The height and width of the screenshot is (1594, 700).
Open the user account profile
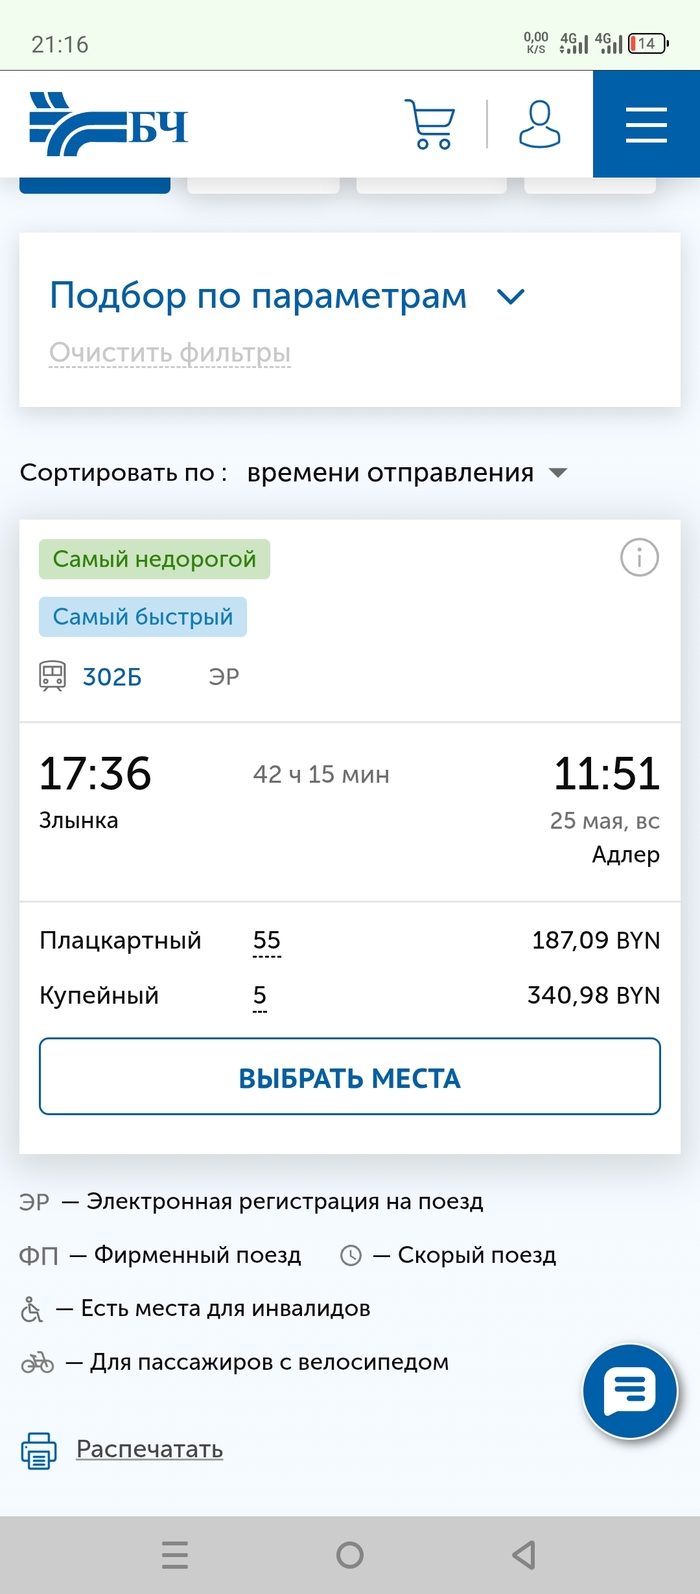[539, 125]
